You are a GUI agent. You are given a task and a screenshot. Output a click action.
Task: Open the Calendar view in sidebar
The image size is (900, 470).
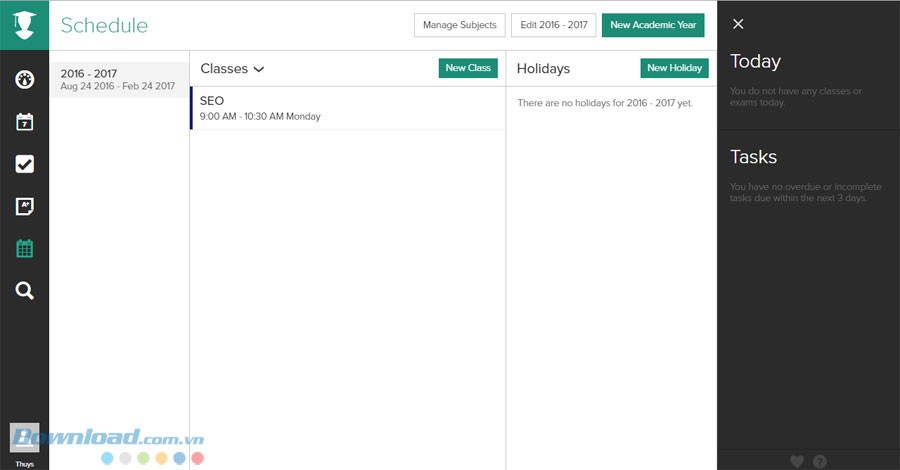25,122
